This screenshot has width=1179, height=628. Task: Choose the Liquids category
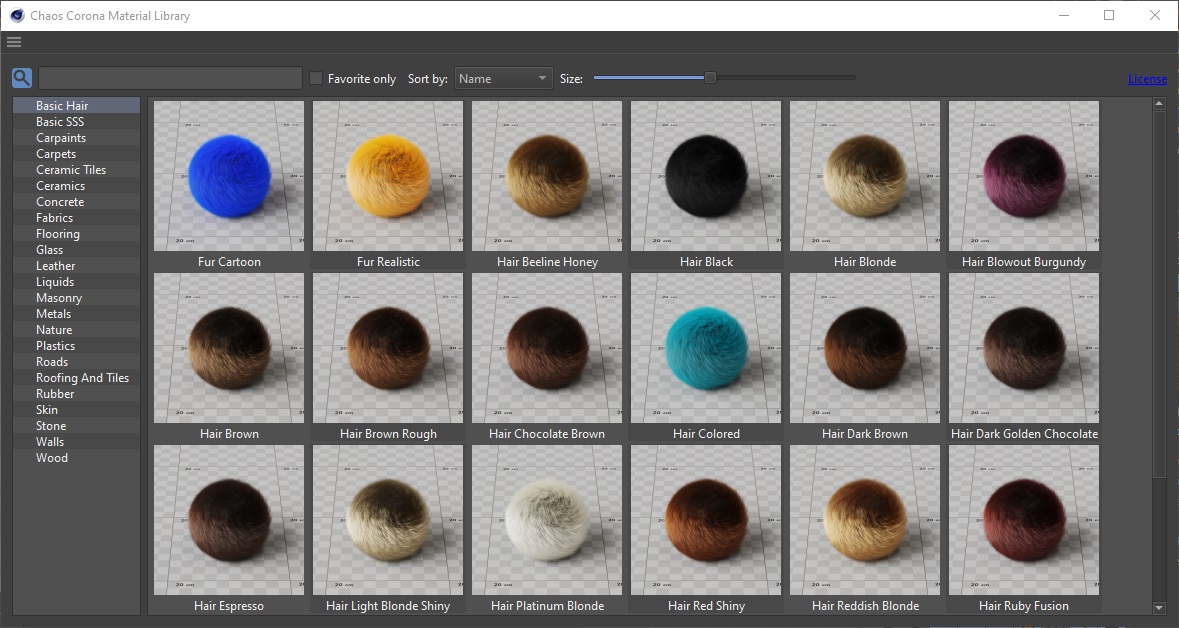76,282
